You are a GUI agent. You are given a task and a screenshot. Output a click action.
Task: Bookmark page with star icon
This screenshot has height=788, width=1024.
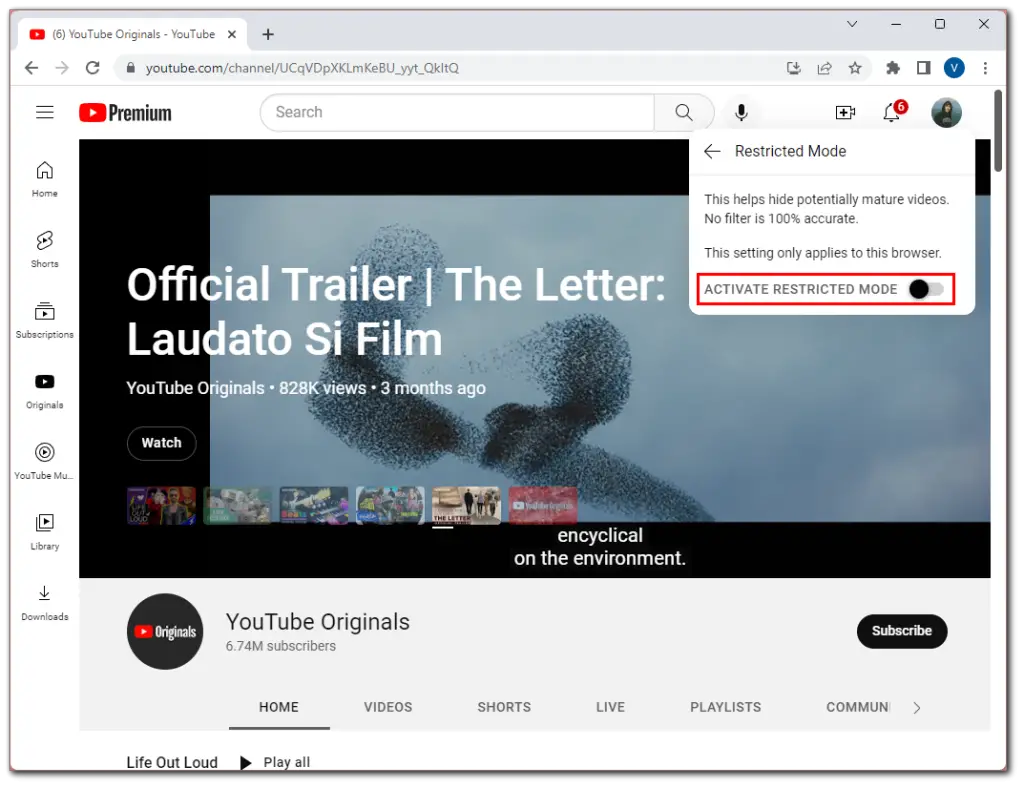coord(855,68)
